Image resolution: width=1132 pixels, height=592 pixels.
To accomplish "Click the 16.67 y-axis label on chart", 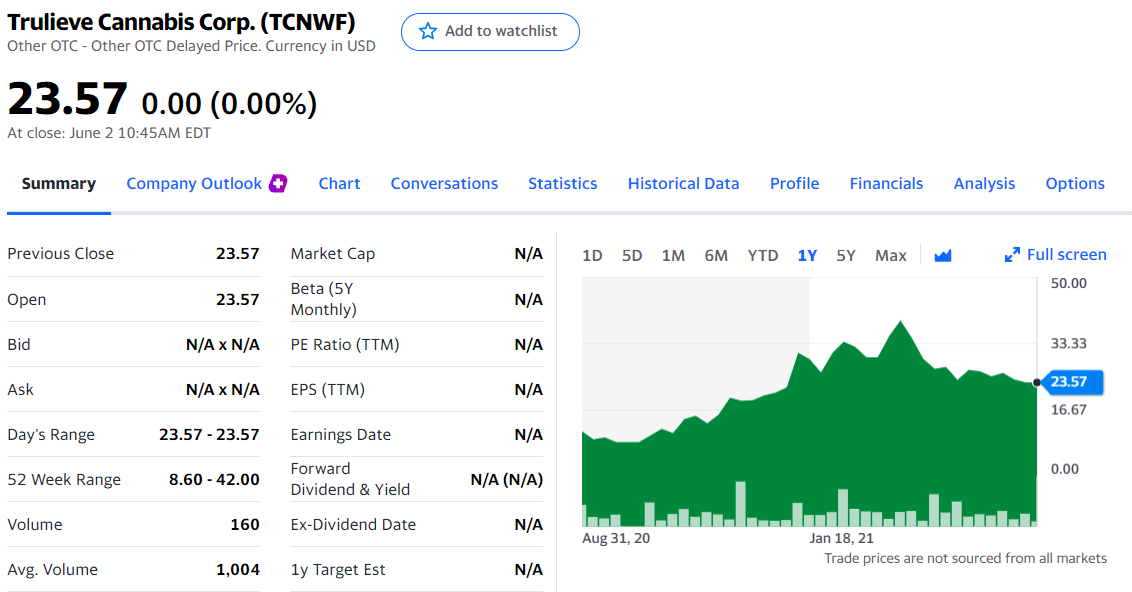I will 1068,409.
